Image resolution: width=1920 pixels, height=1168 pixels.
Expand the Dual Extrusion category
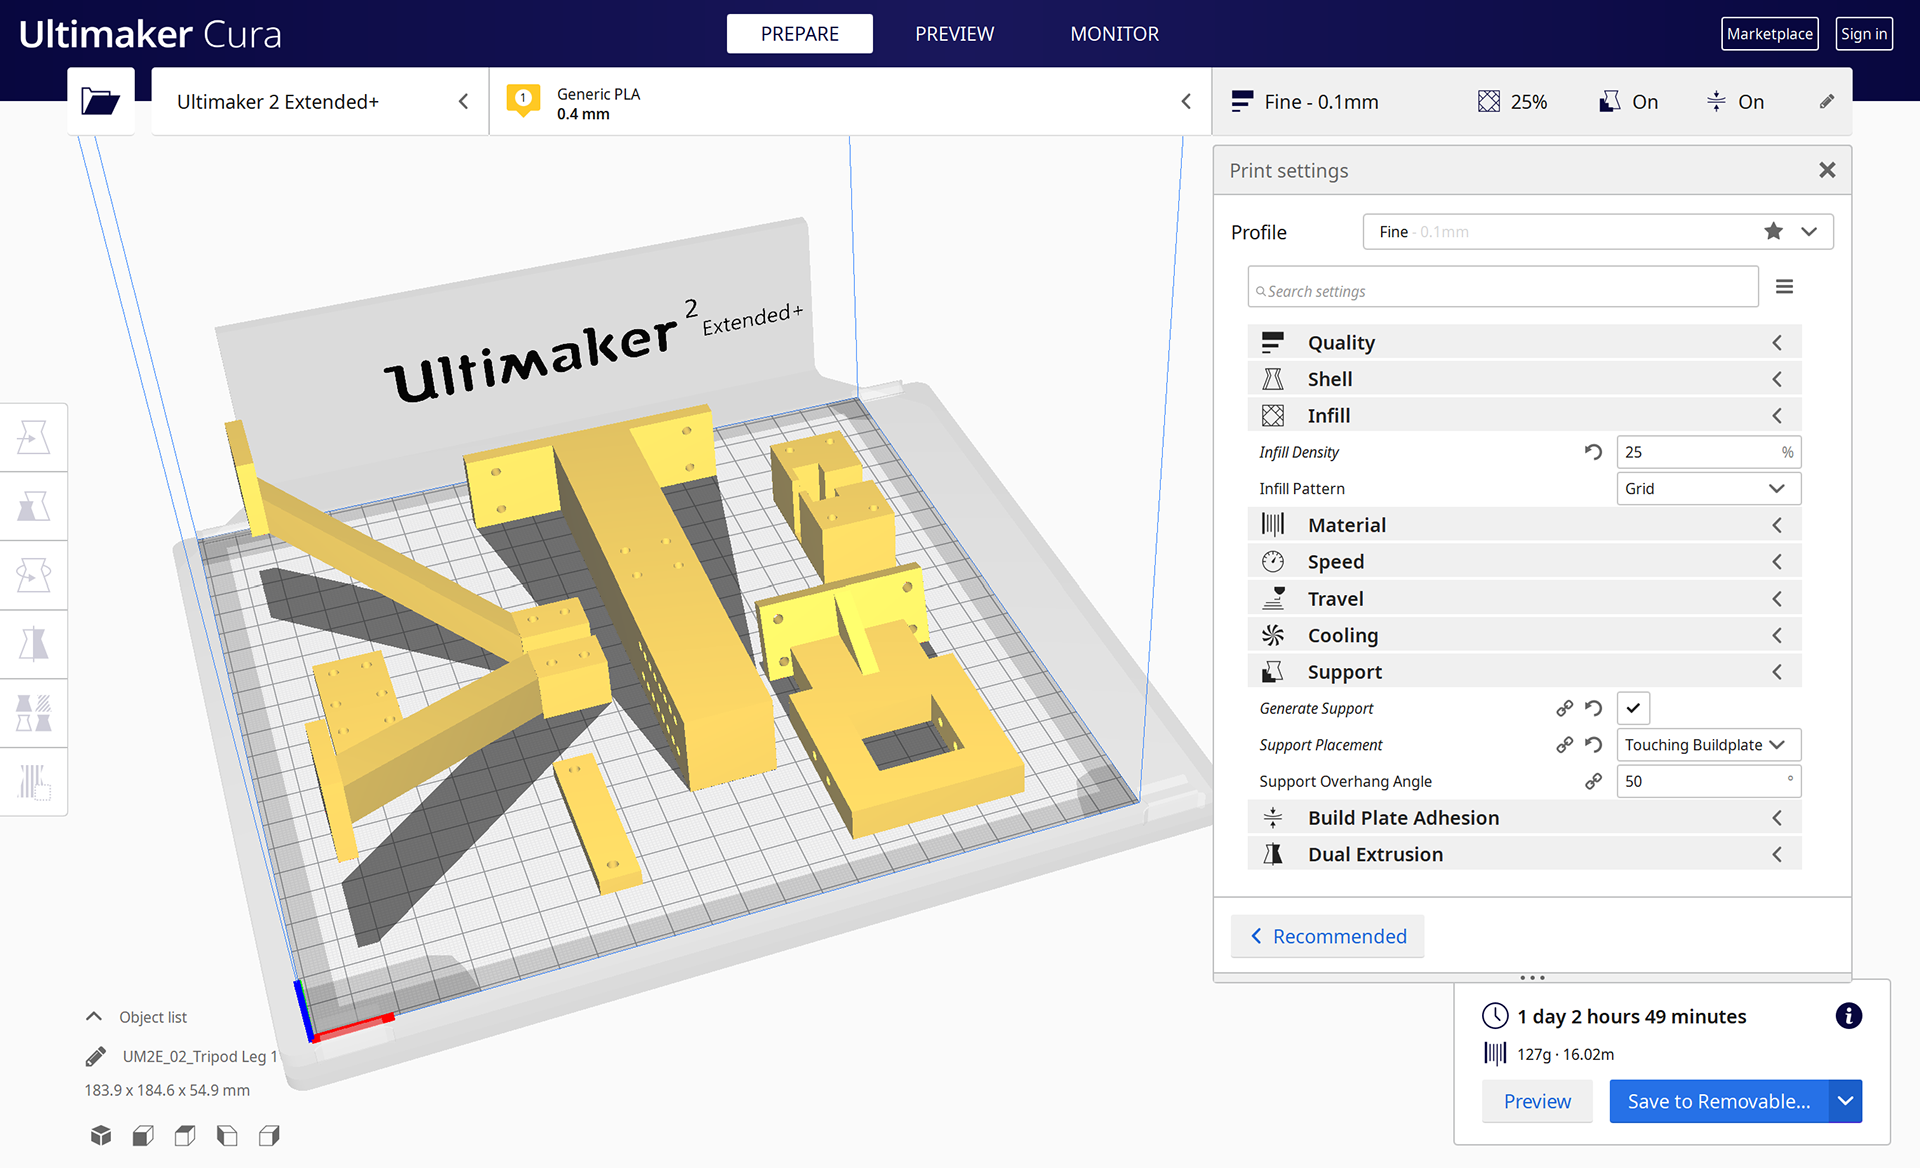[x=1524, y=854]
